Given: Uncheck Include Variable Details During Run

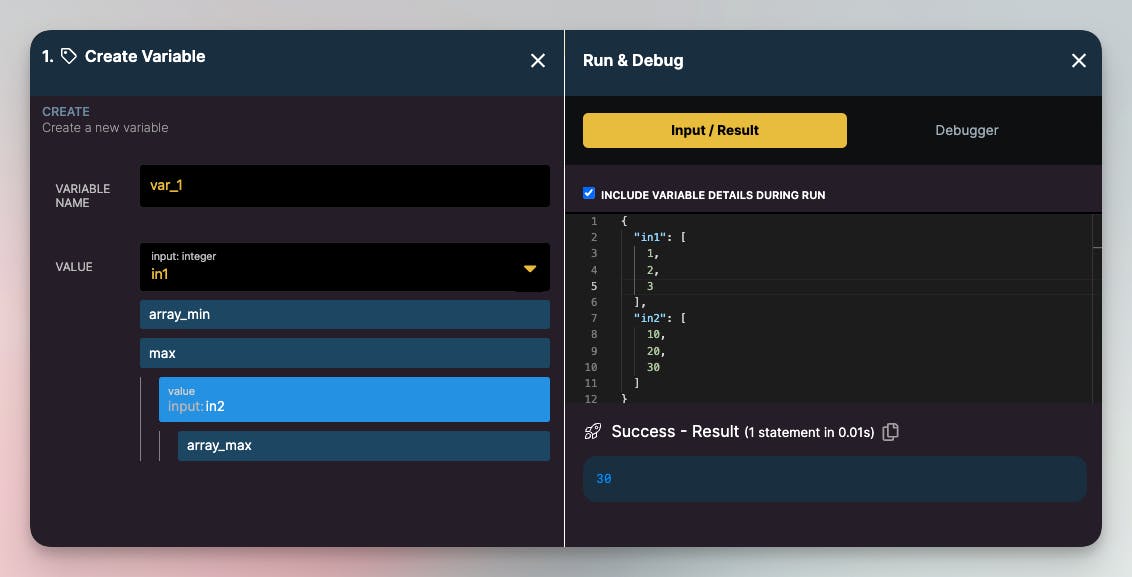Looking at the screenshot, I should (589, 193).
